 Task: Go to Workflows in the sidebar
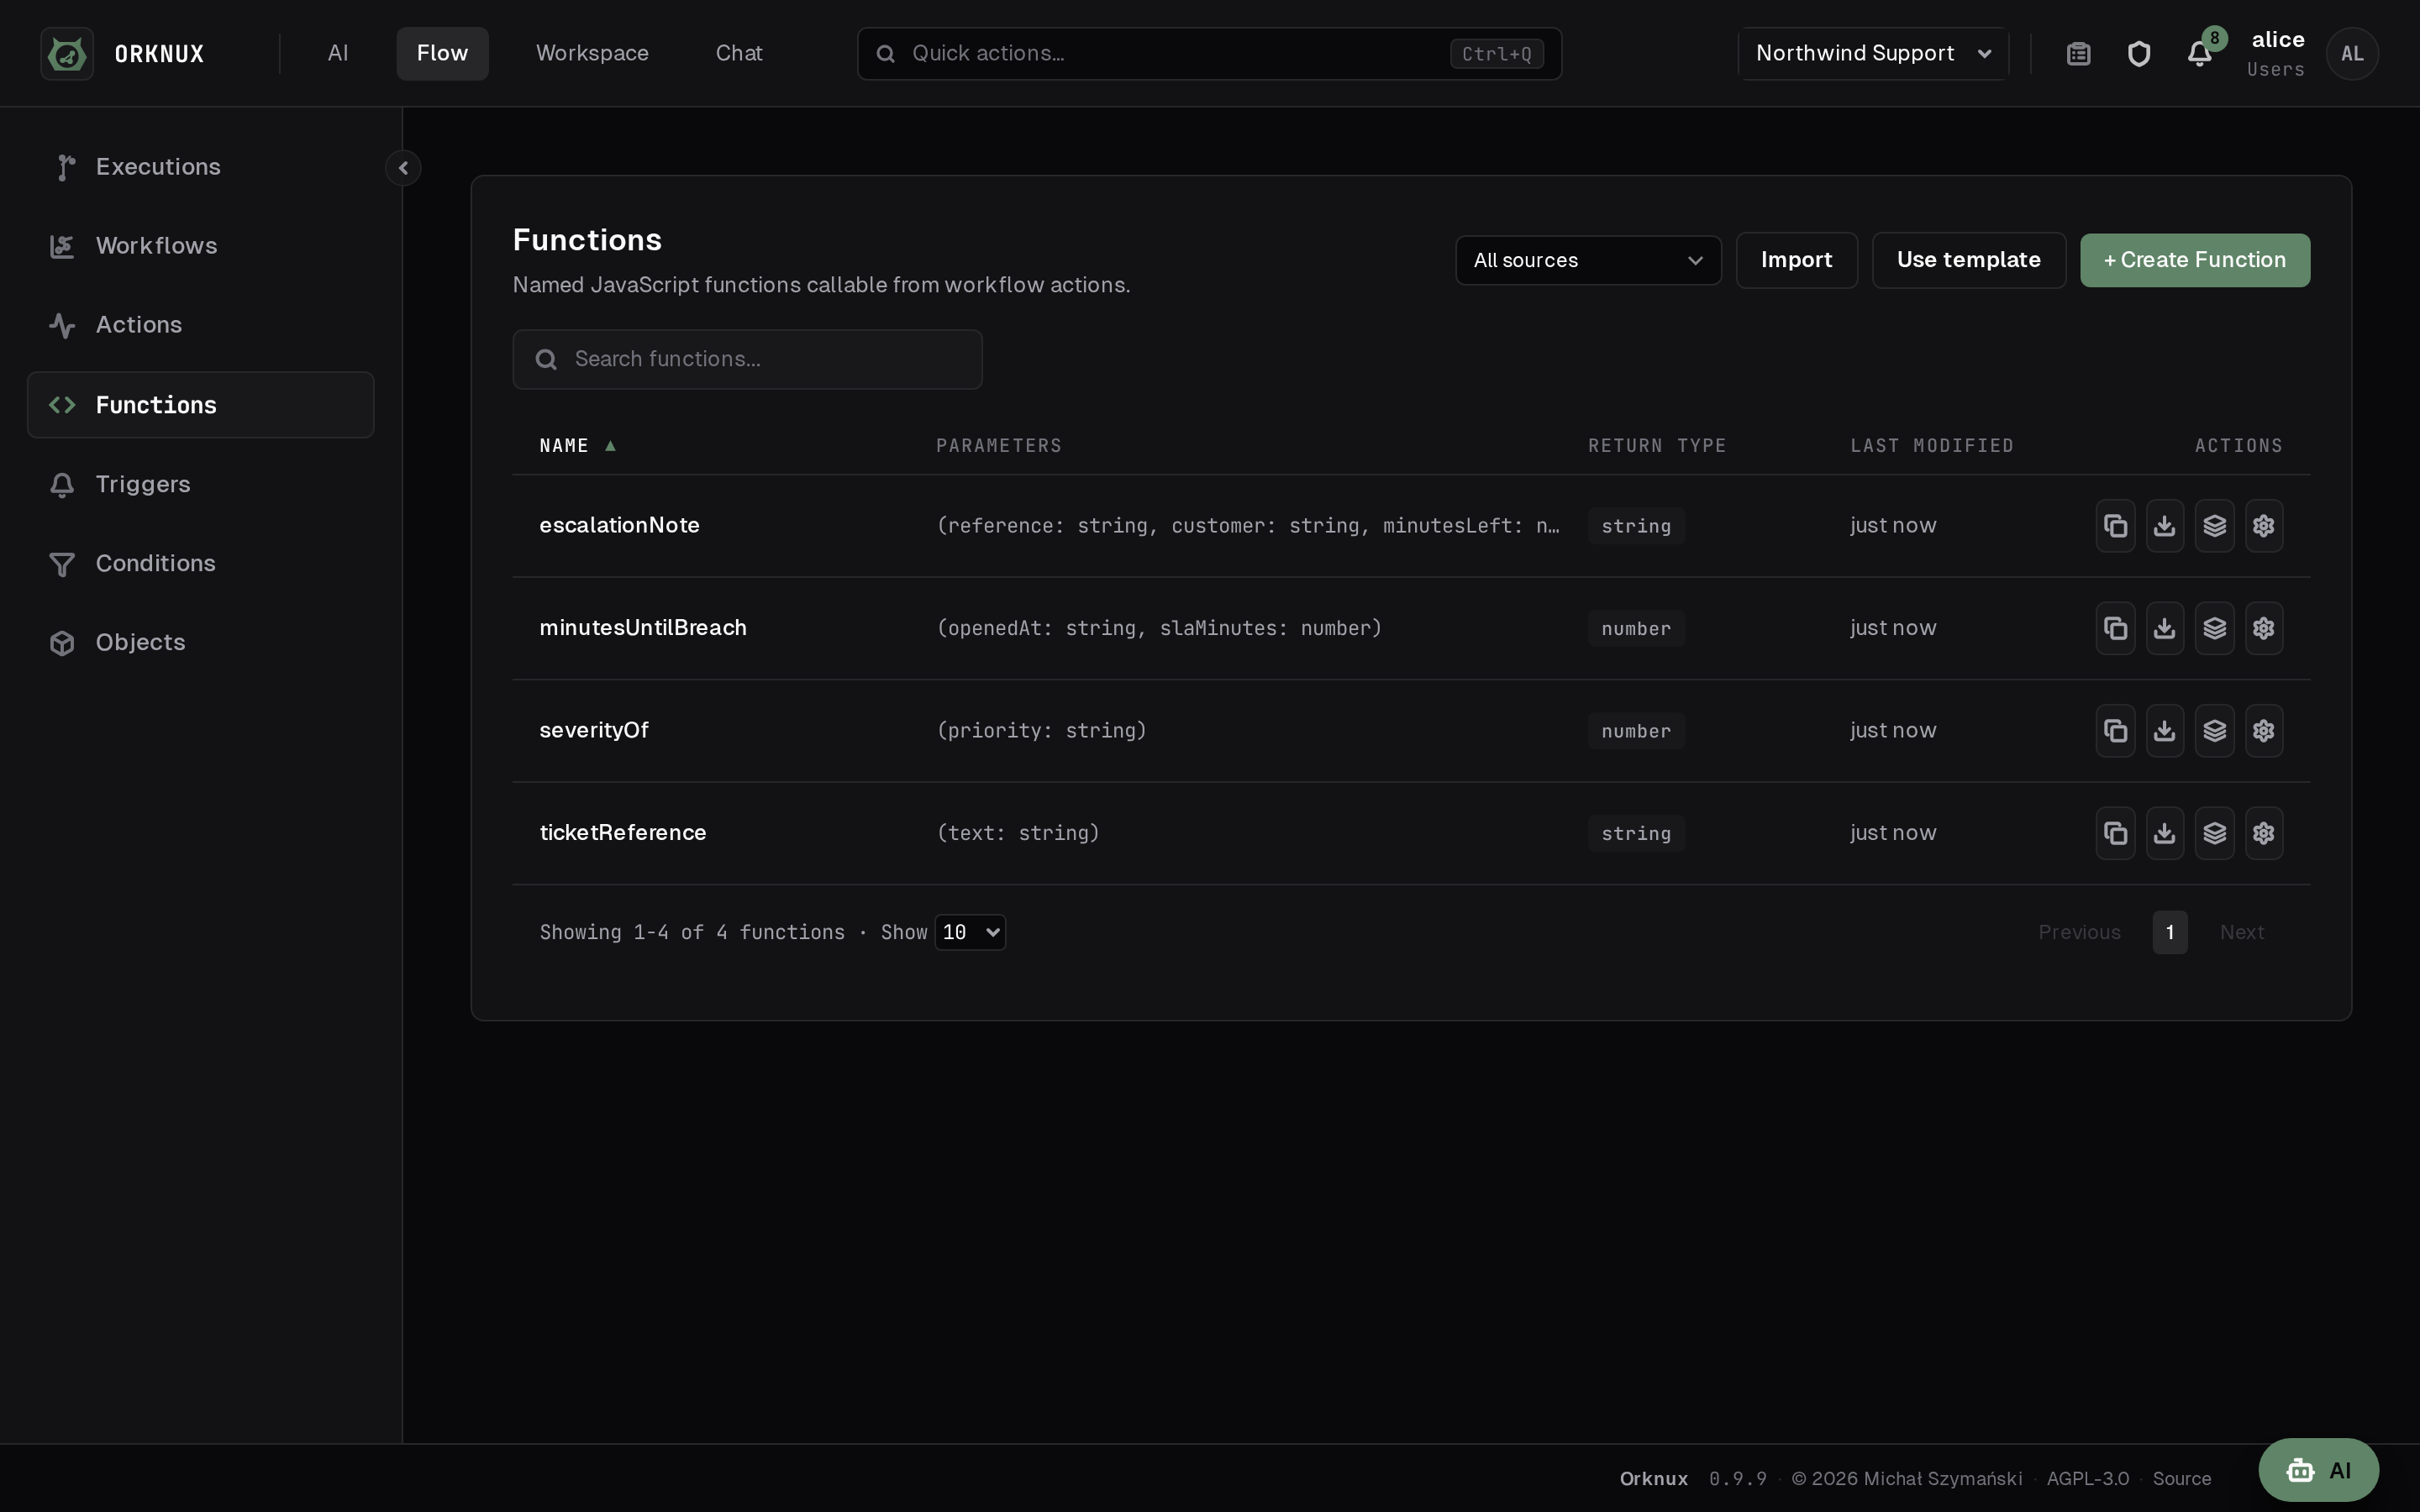[200, 246]
